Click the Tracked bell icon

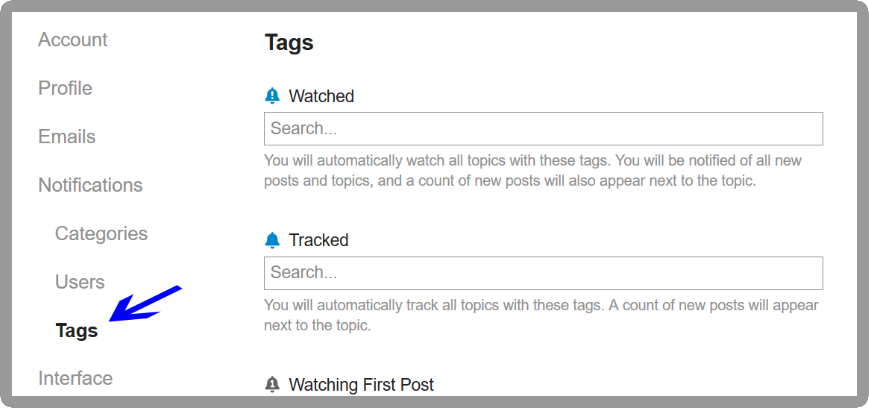point(272,240)
